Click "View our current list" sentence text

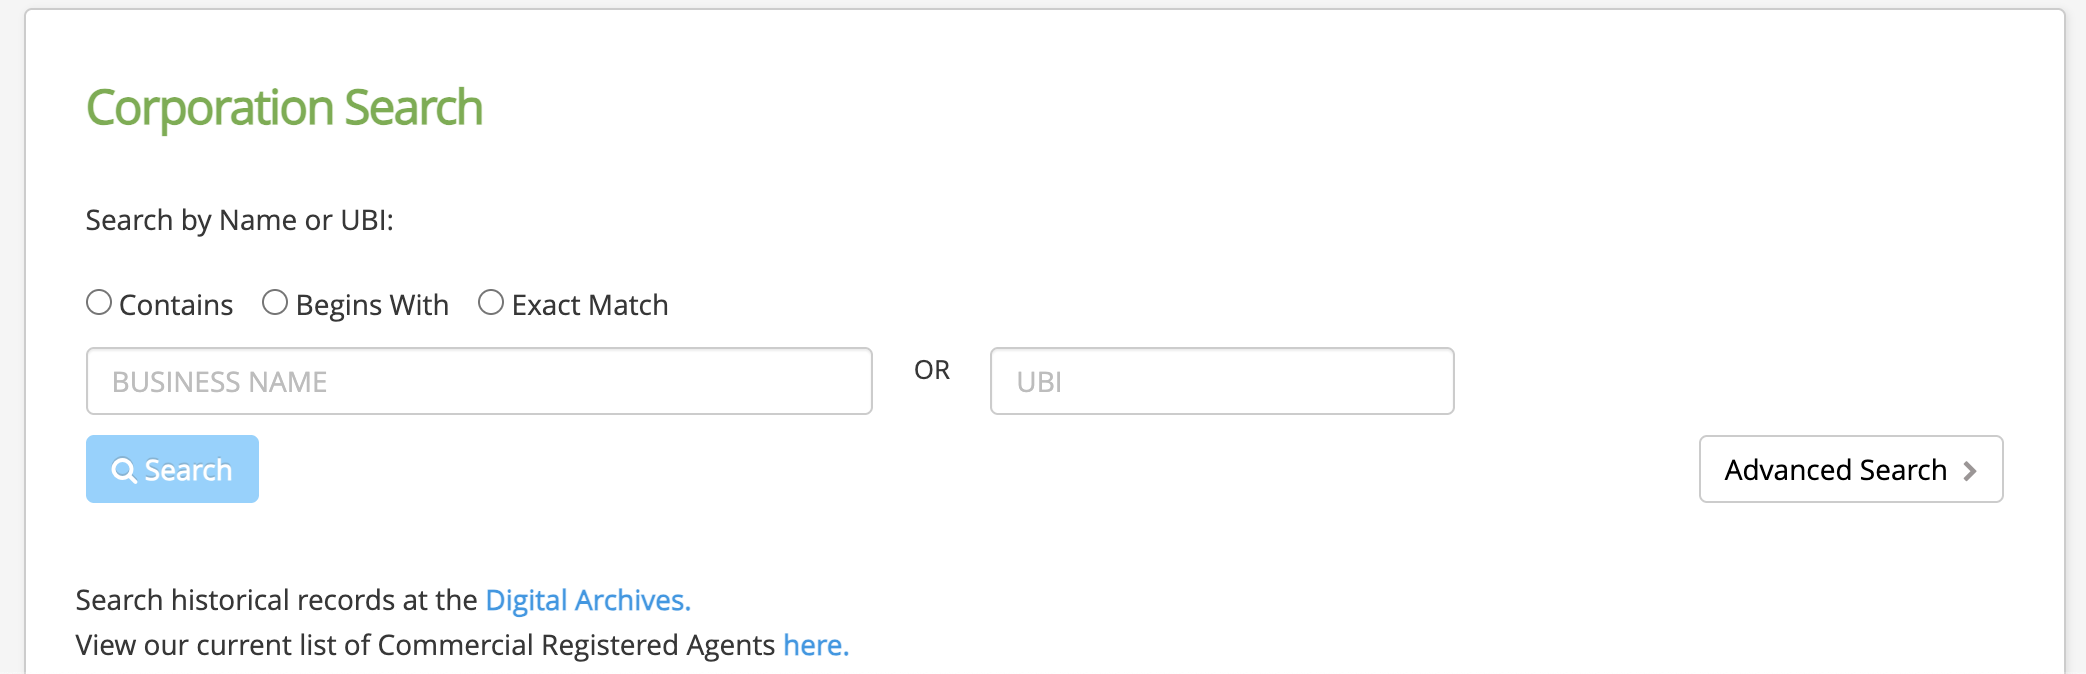click(x=424, y=645)
